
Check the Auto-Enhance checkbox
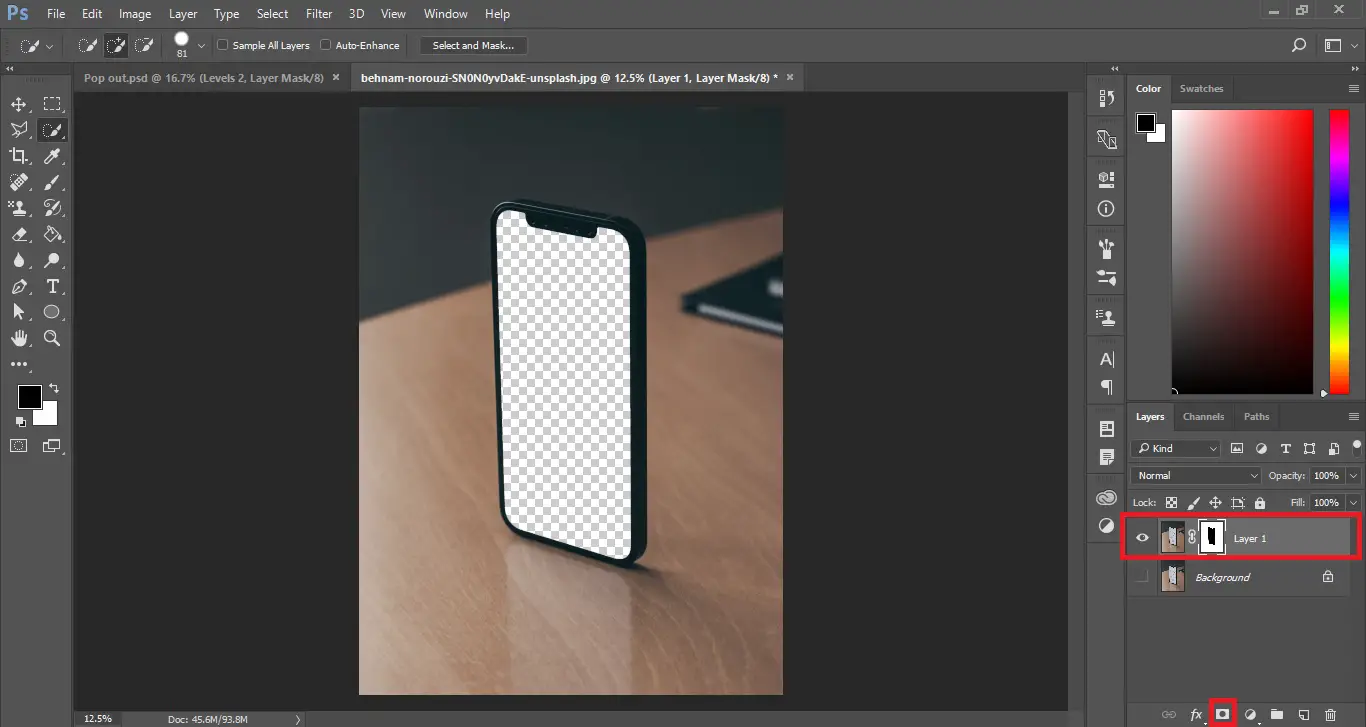coord(326,45)
